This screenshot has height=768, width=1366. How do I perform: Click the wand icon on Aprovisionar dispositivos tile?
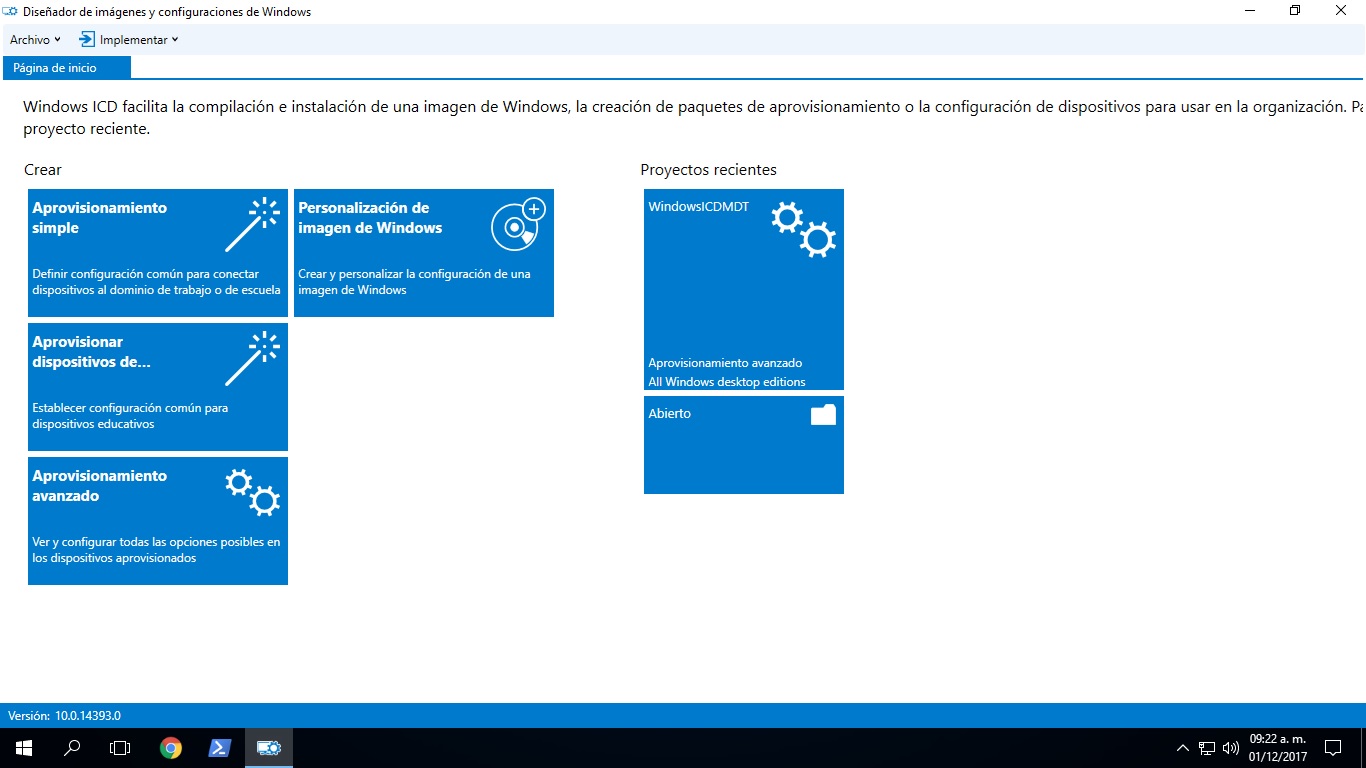252,358
